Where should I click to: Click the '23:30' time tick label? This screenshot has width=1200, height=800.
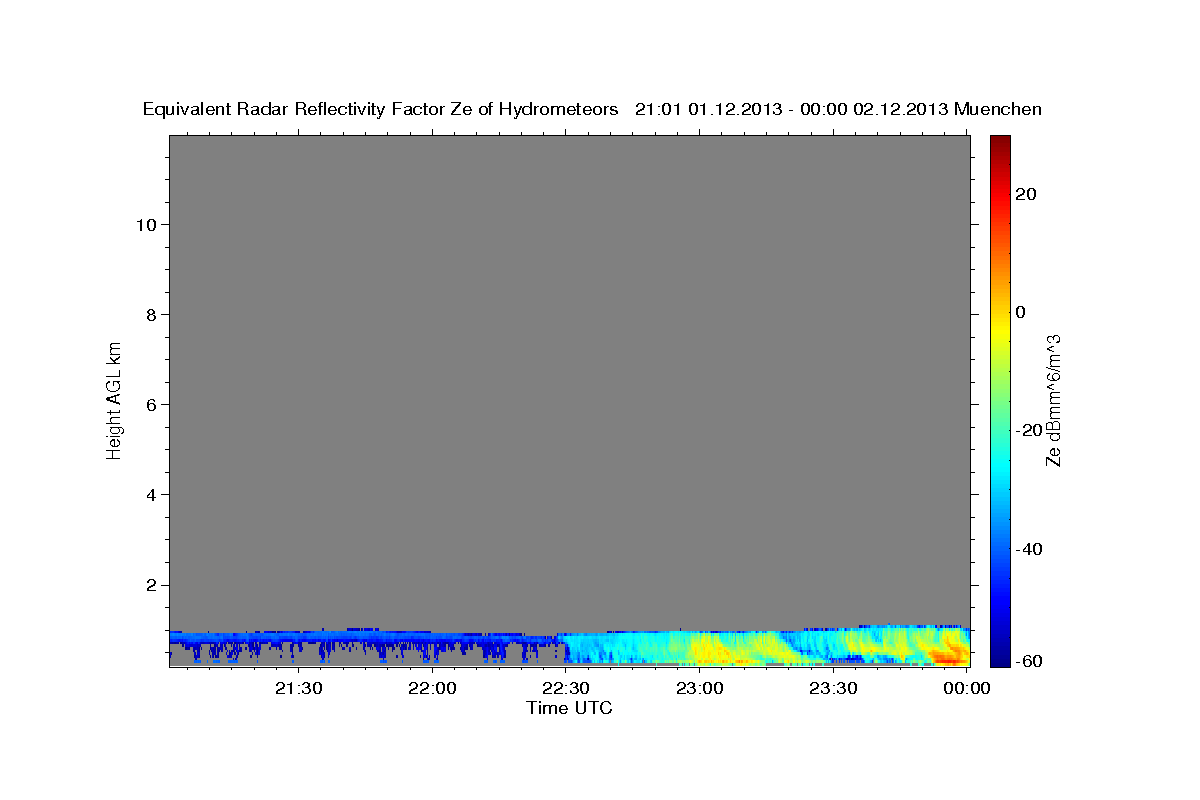pyautogui.click(x=834, y=688)
